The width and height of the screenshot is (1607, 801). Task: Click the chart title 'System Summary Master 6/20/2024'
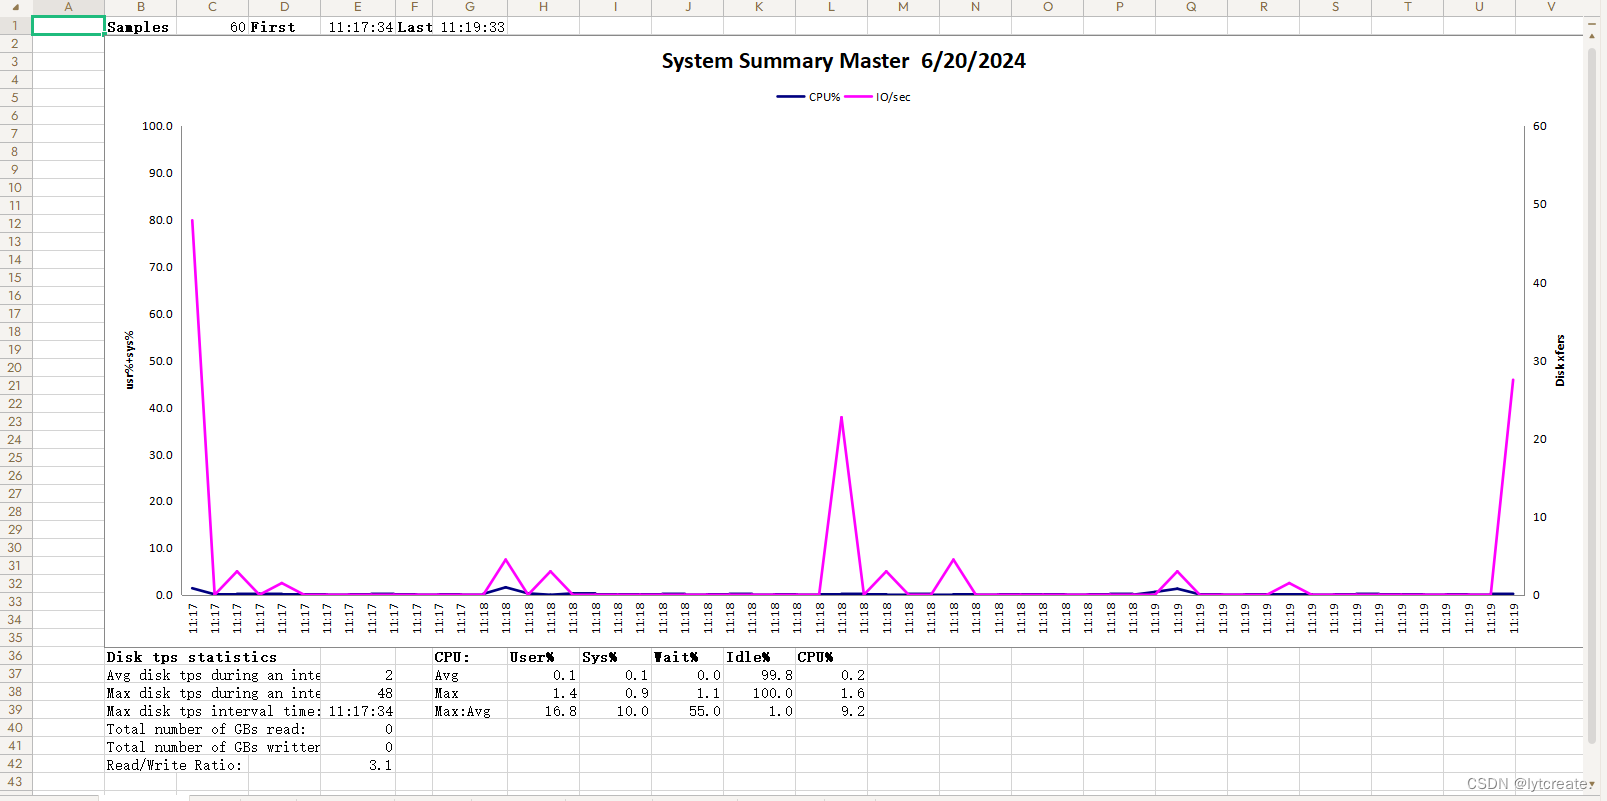click(843, 61)
